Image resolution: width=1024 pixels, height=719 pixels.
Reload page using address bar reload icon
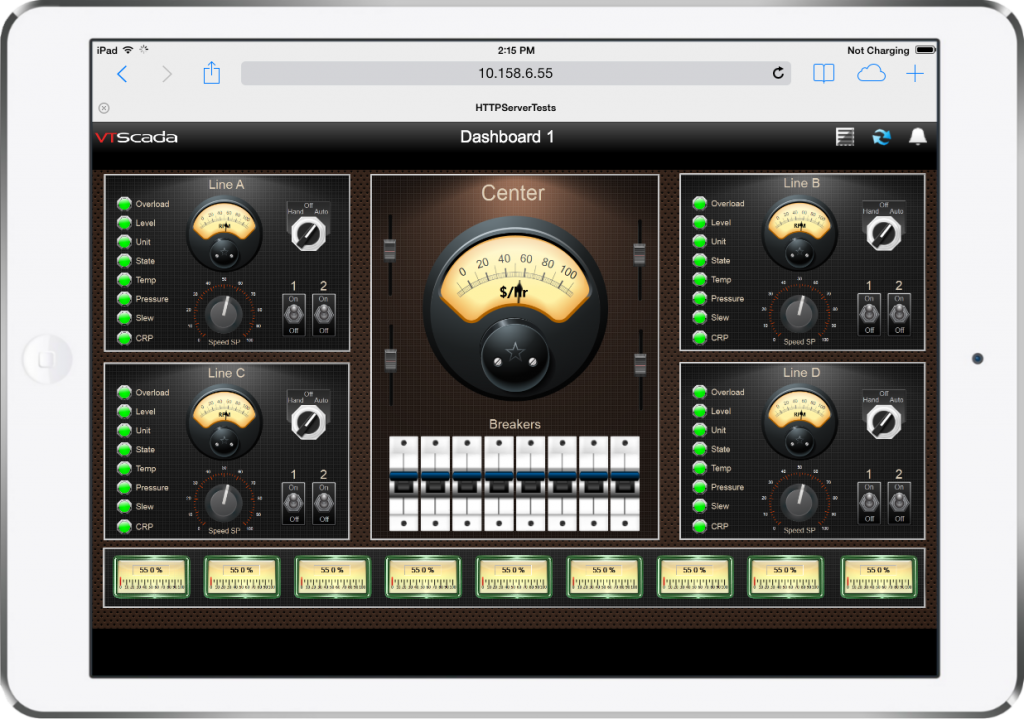(778, 74)
